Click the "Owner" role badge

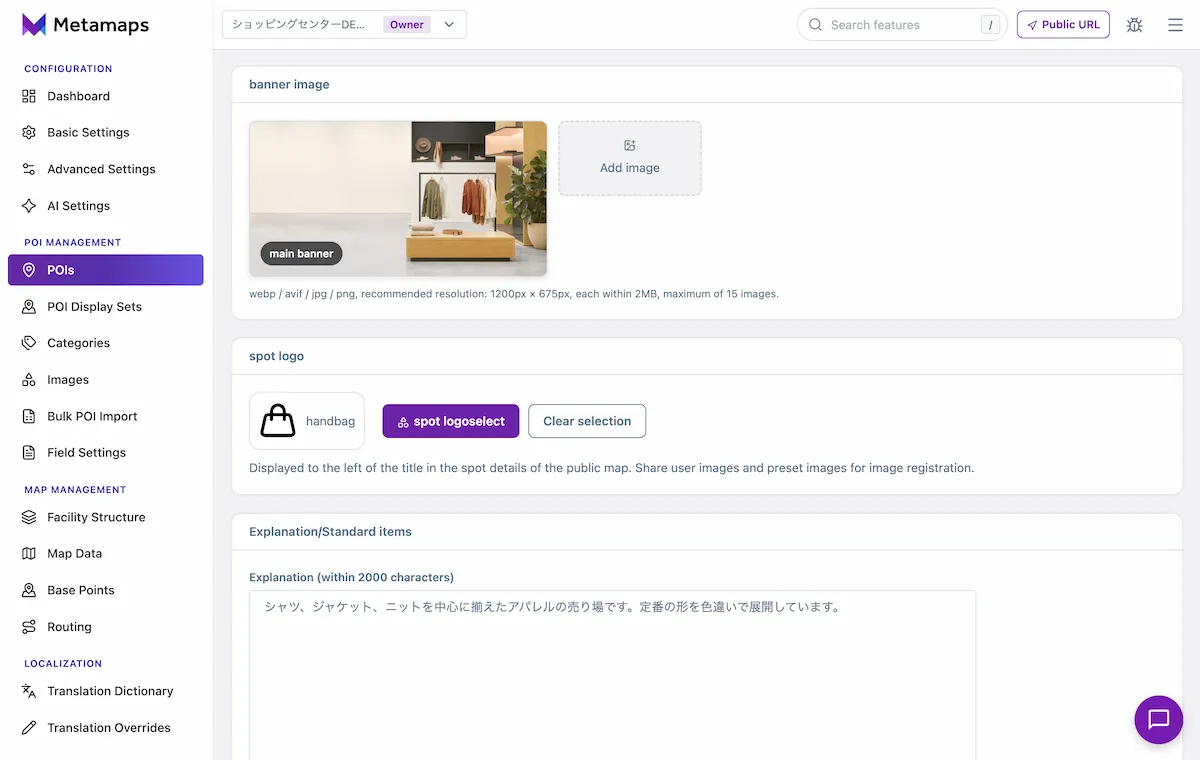point(407,25)
